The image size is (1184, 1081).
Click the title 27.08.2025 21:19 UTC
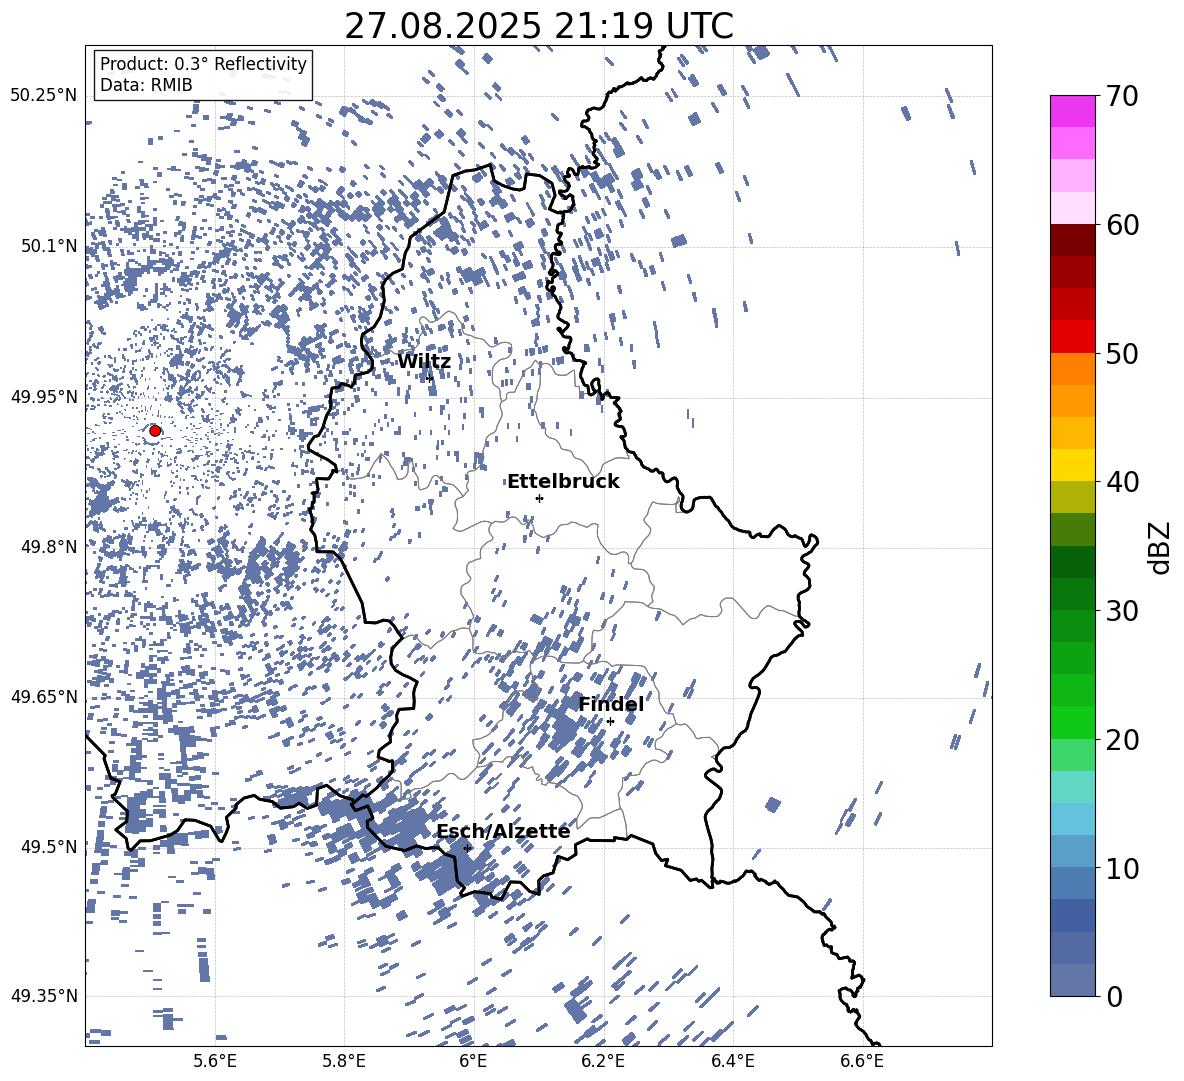tap(539, 26)
